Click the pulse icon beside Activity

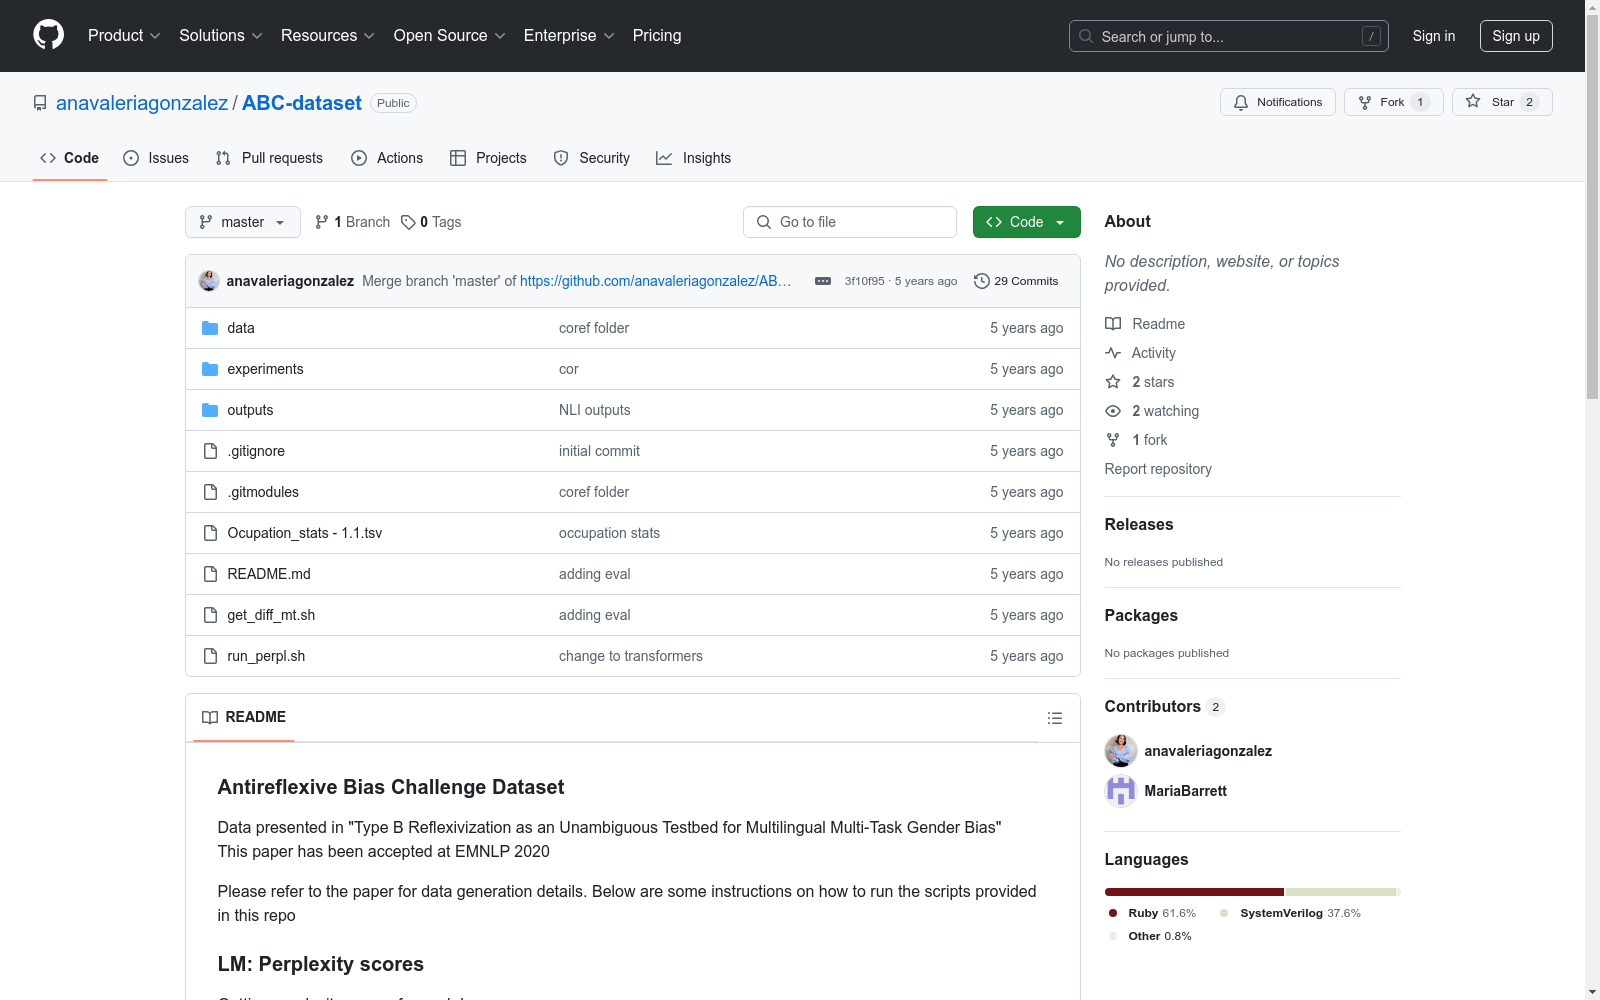click(x=1113, y=353)
